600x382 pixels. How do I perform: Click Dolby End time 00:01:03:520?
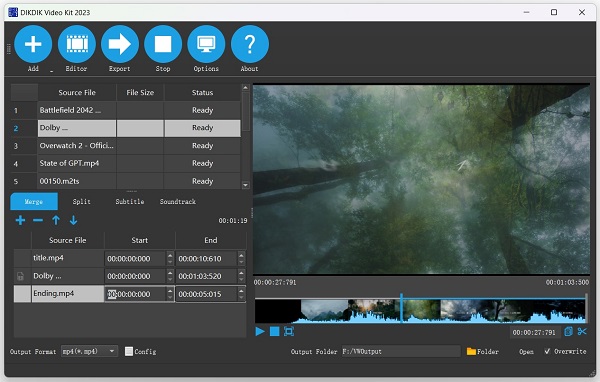pos(207,276)
